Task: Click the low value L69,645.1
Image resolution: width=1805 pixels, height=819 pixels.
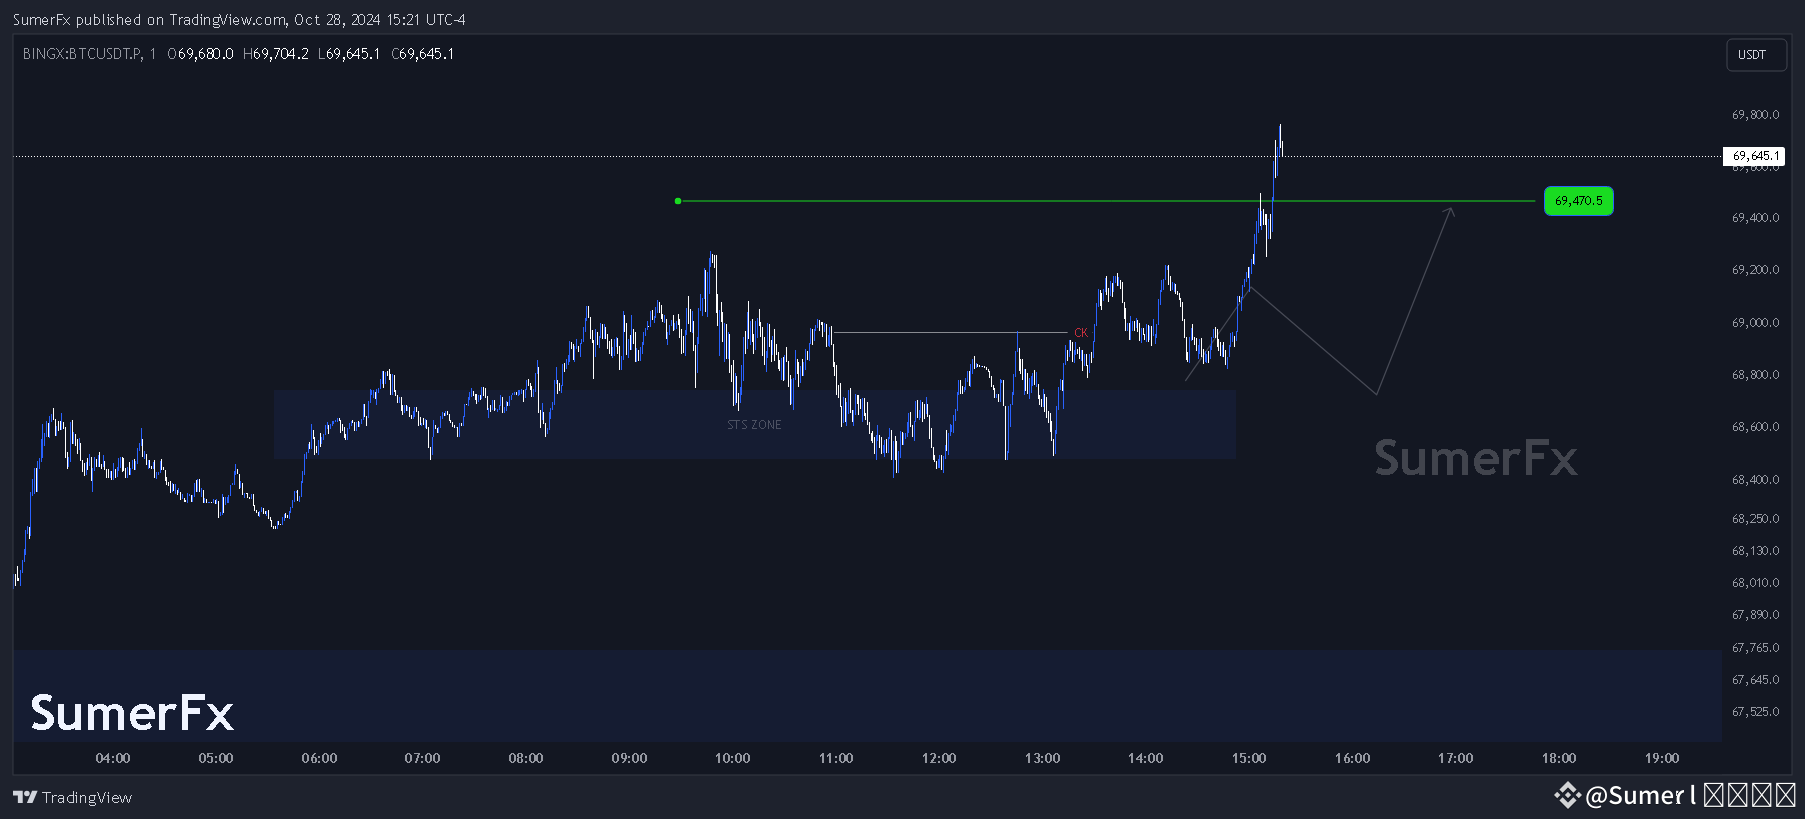Action: [349, 54]
